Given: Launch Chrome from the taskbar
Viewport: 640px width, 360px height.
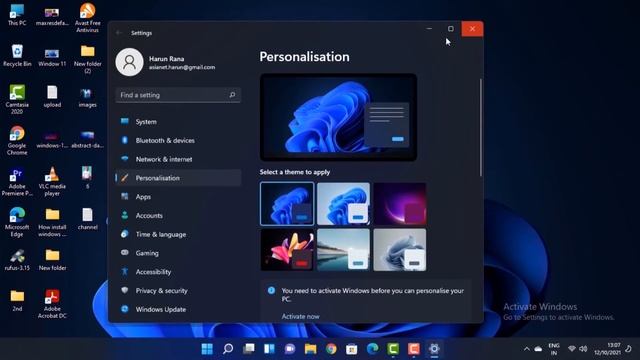Looking at the screenshot, I should tap(331, 349).
